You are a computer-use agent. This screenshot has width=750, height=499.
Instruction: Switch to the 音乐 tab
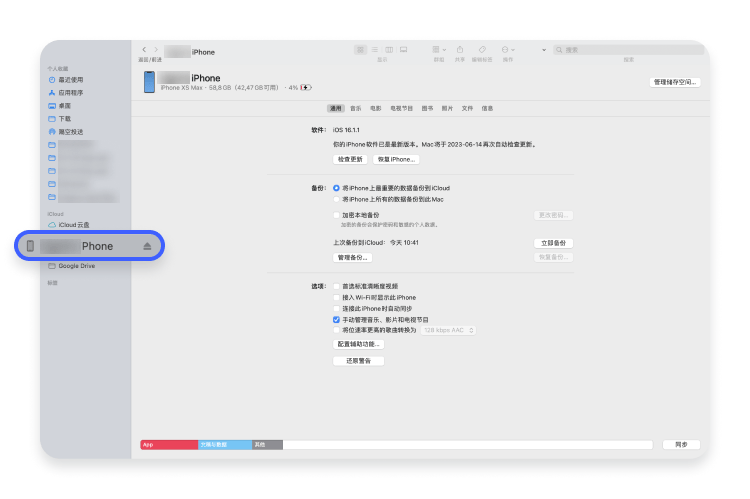356,109
